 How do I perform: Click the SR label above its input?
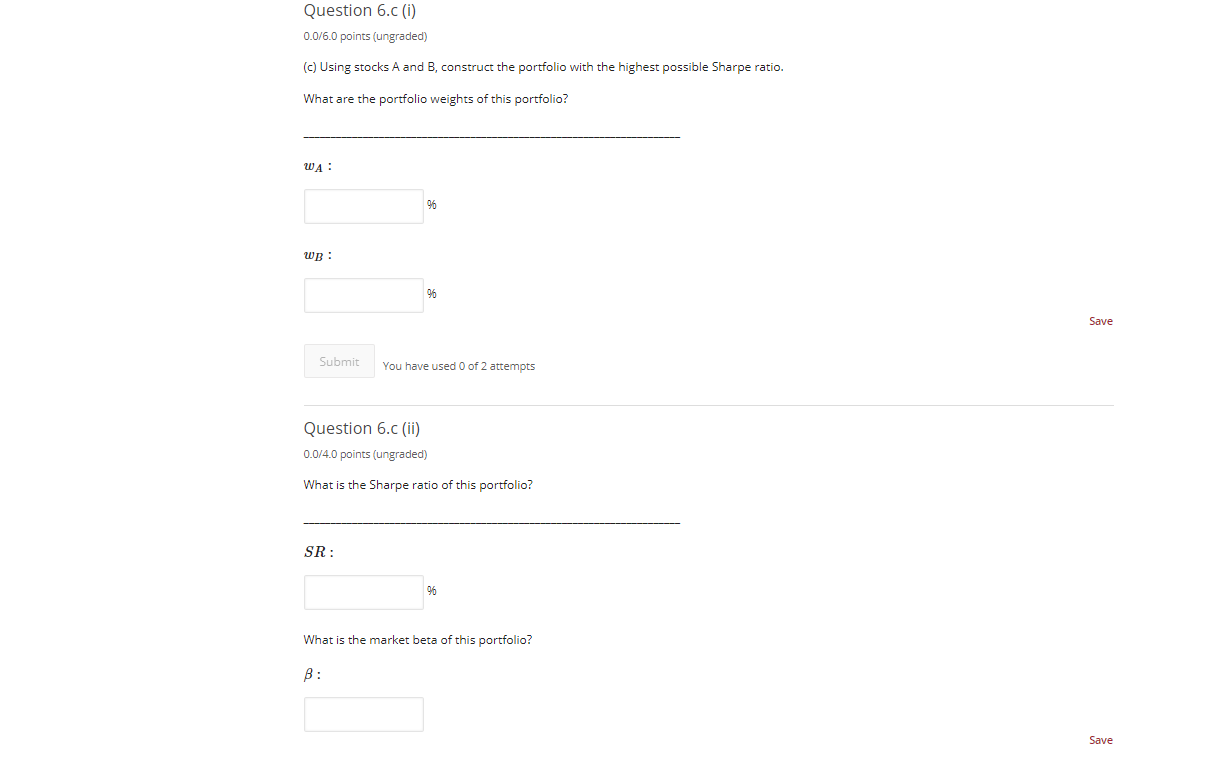coord(314,551)
